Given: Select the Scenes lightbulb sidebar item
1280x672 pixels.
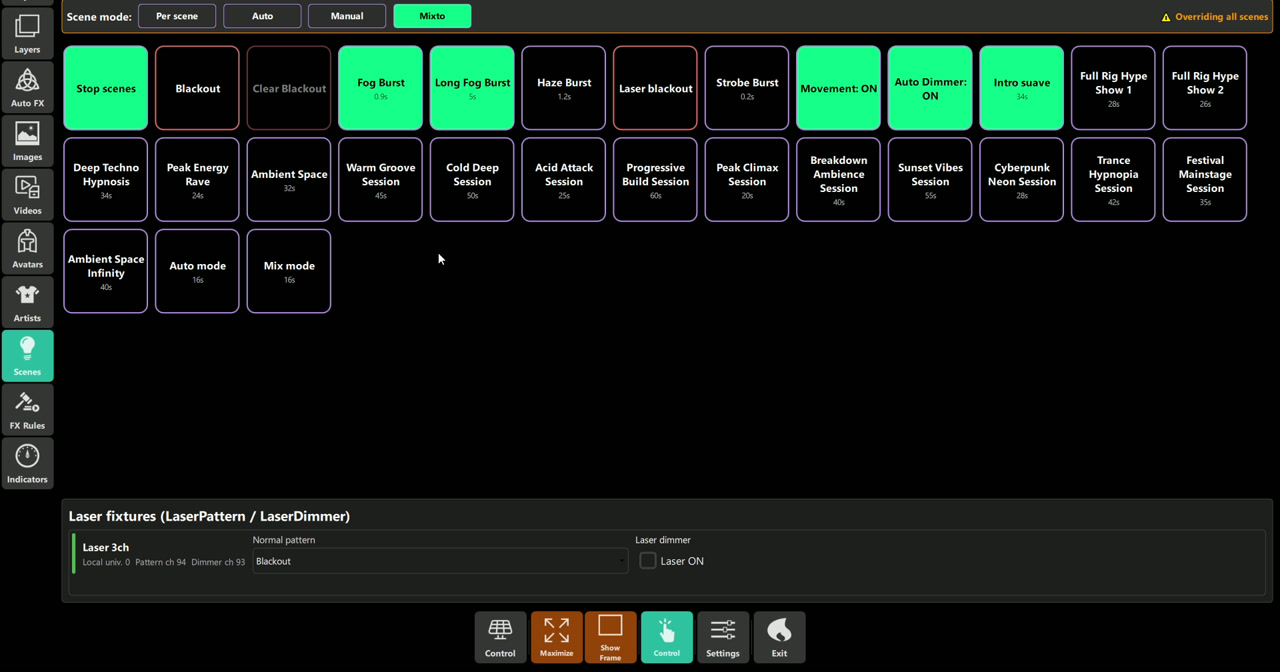Looking at the screenshot, I should pyautogui.click(x=27, y=356).
